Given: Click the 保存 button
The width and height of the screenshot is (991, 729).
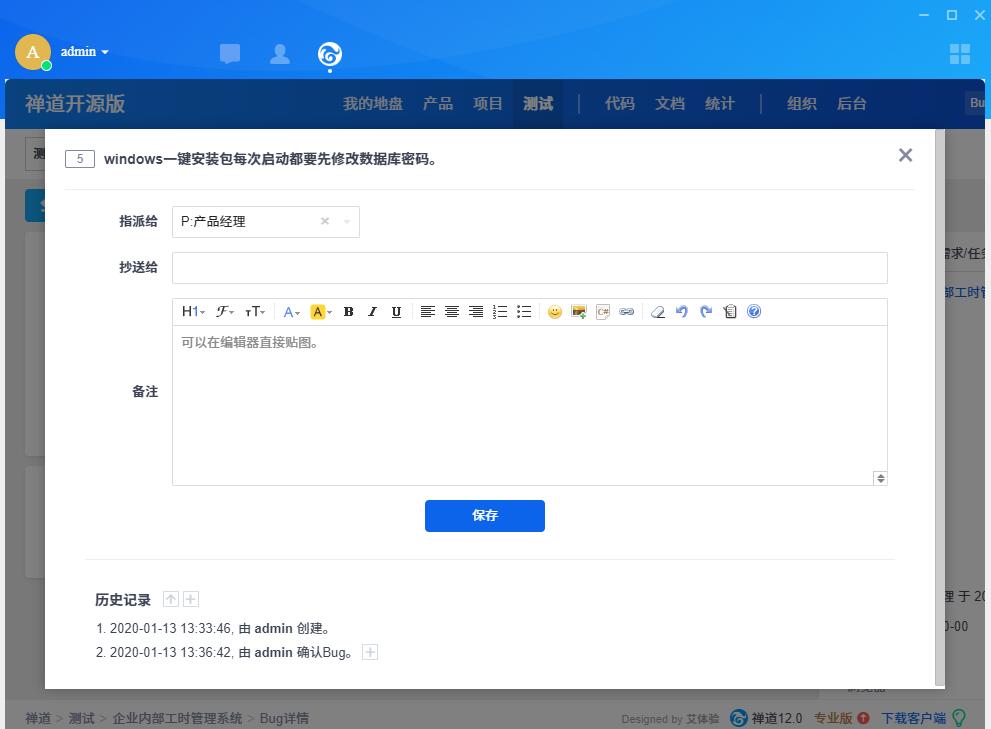Looking at the screenshot, I should 485,516.
